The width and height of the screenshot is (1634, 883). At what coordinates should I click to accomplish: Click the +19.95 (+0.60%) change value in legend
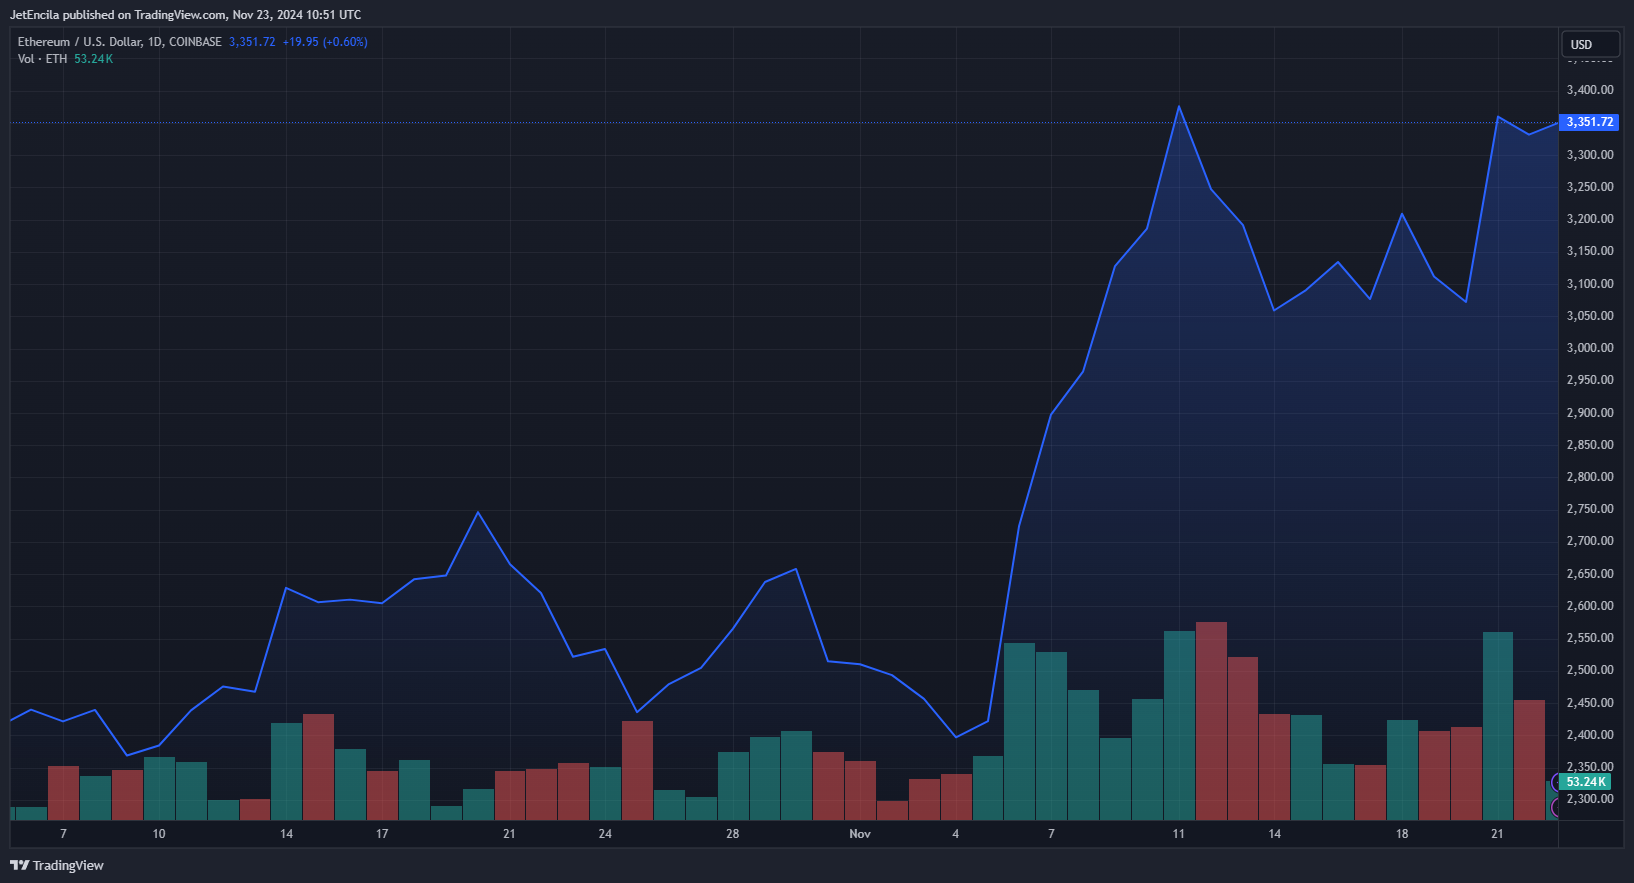(325, 42)
